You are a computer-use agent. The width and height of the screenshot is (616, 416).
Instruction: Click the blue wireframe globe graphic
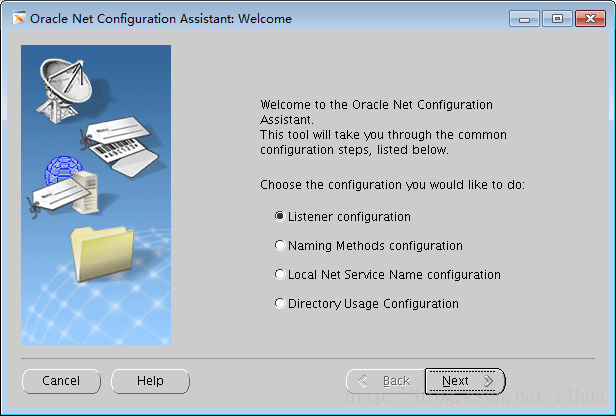[x=62, y=169]
